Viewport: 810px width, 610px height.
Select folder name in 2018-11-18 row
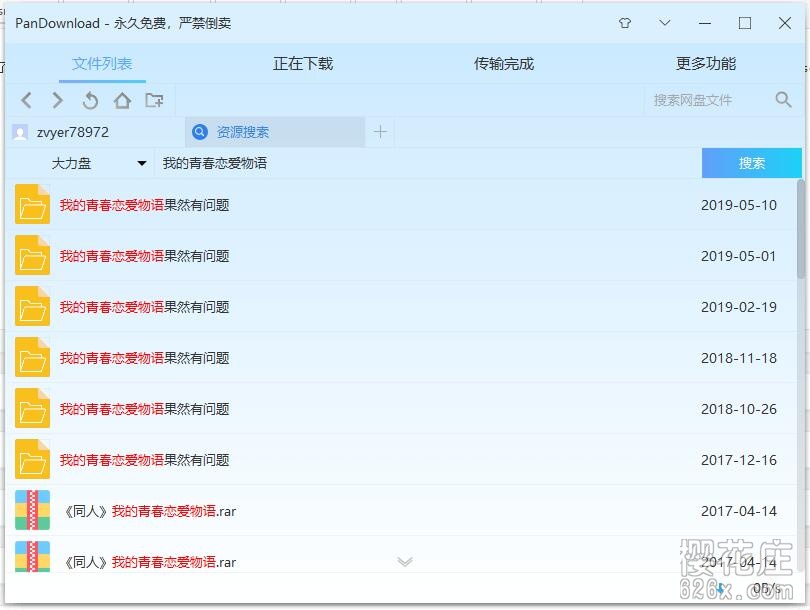point(144,358)
